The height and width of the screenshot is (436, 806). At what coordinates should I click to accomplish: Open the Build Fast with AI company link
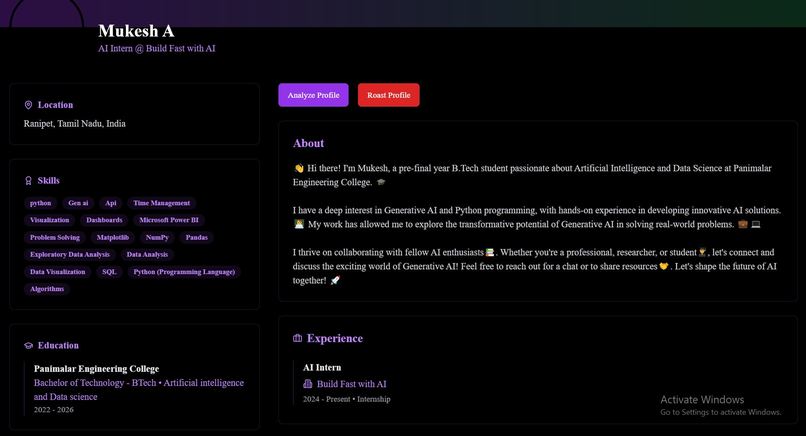tap(352, 384)
